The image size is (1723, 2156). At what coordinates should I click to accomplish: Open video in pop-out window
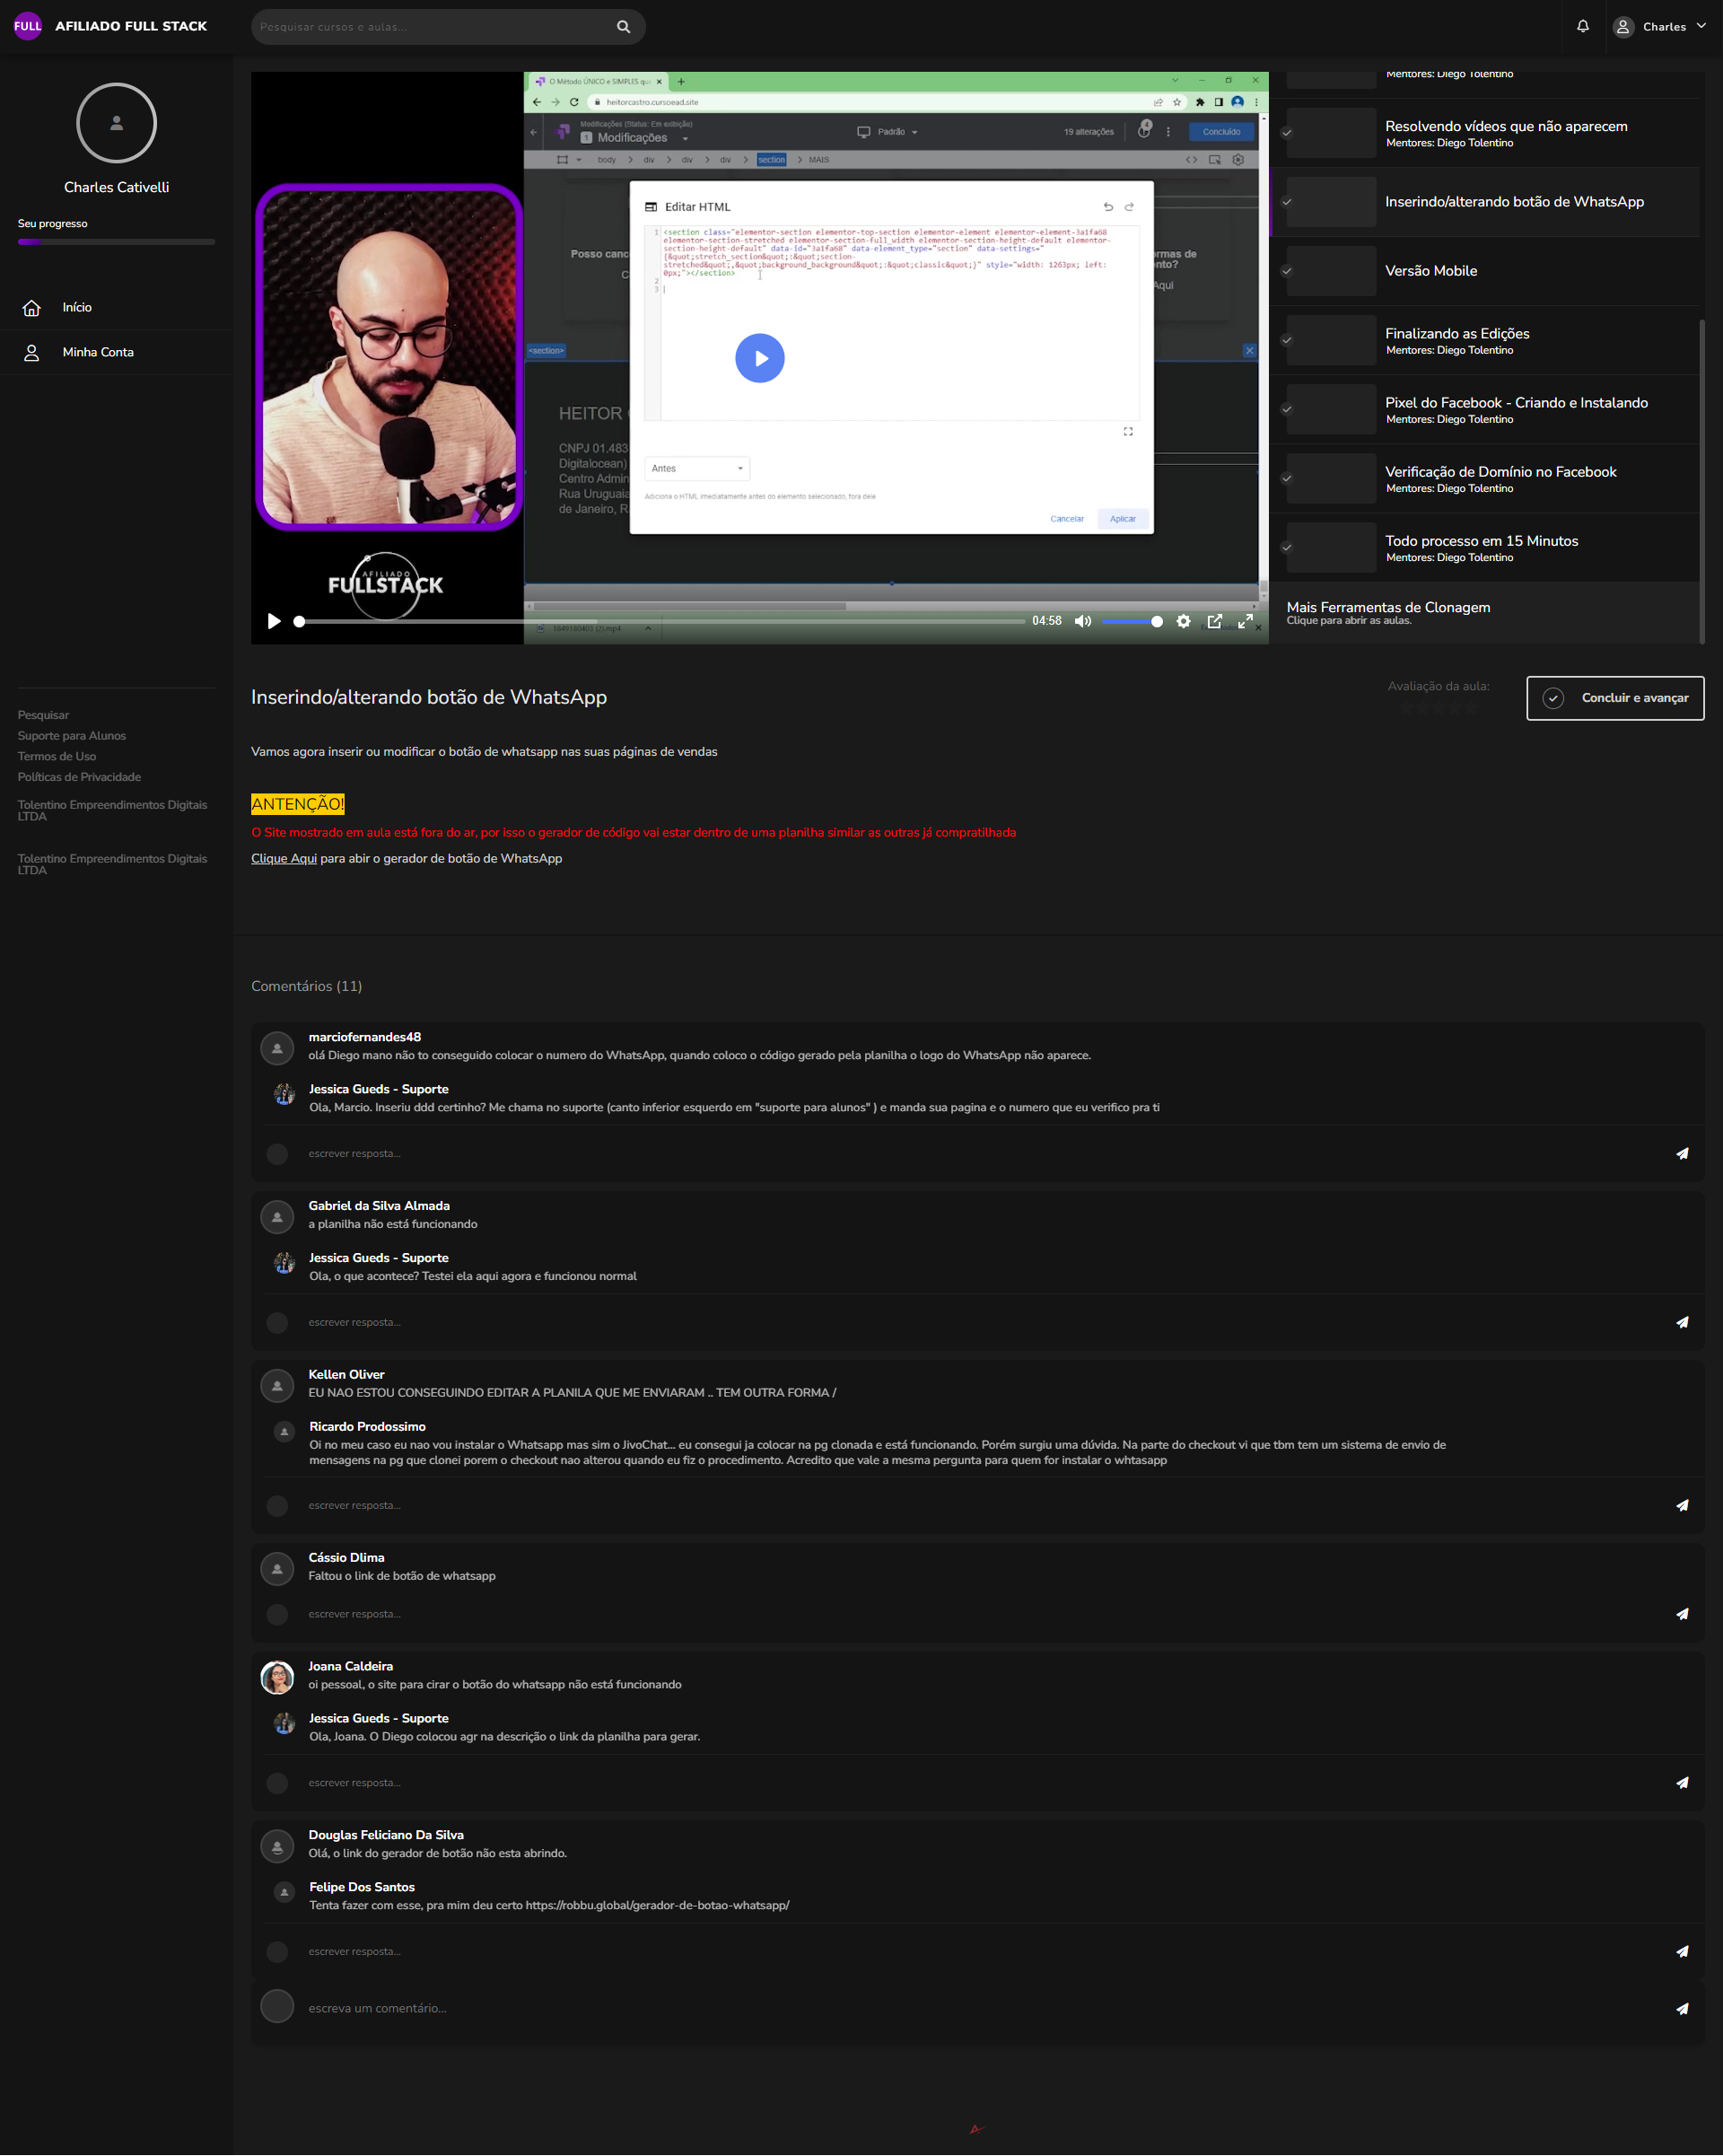click(x=1214, y=621)
